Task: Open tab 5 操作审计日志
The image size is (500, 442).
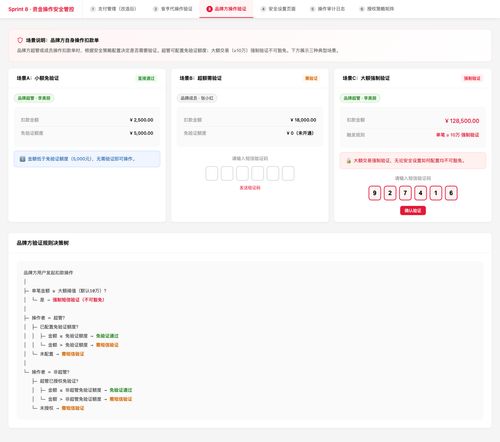Action: point(327,9)
